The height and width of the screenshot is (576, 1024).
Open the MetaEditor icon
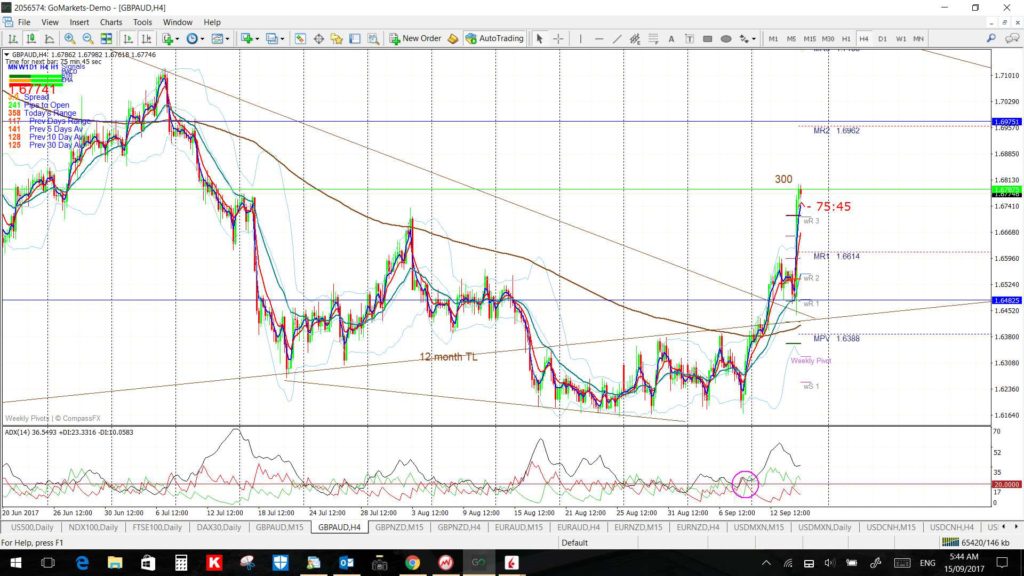coord(453,39)
